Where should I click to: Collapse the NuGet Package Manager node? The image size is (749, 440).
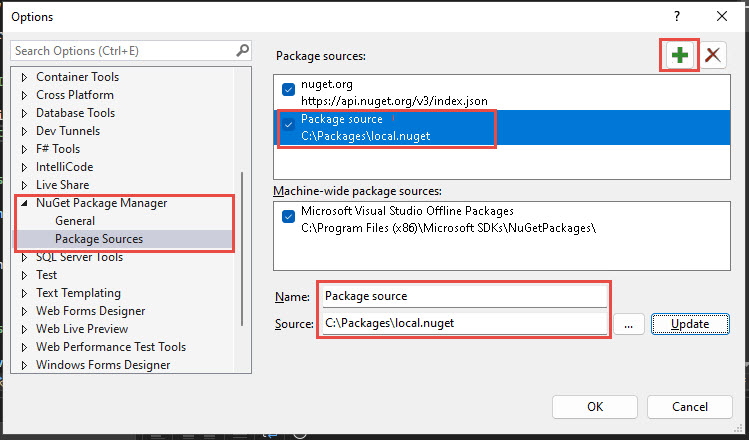pos(24,203)
